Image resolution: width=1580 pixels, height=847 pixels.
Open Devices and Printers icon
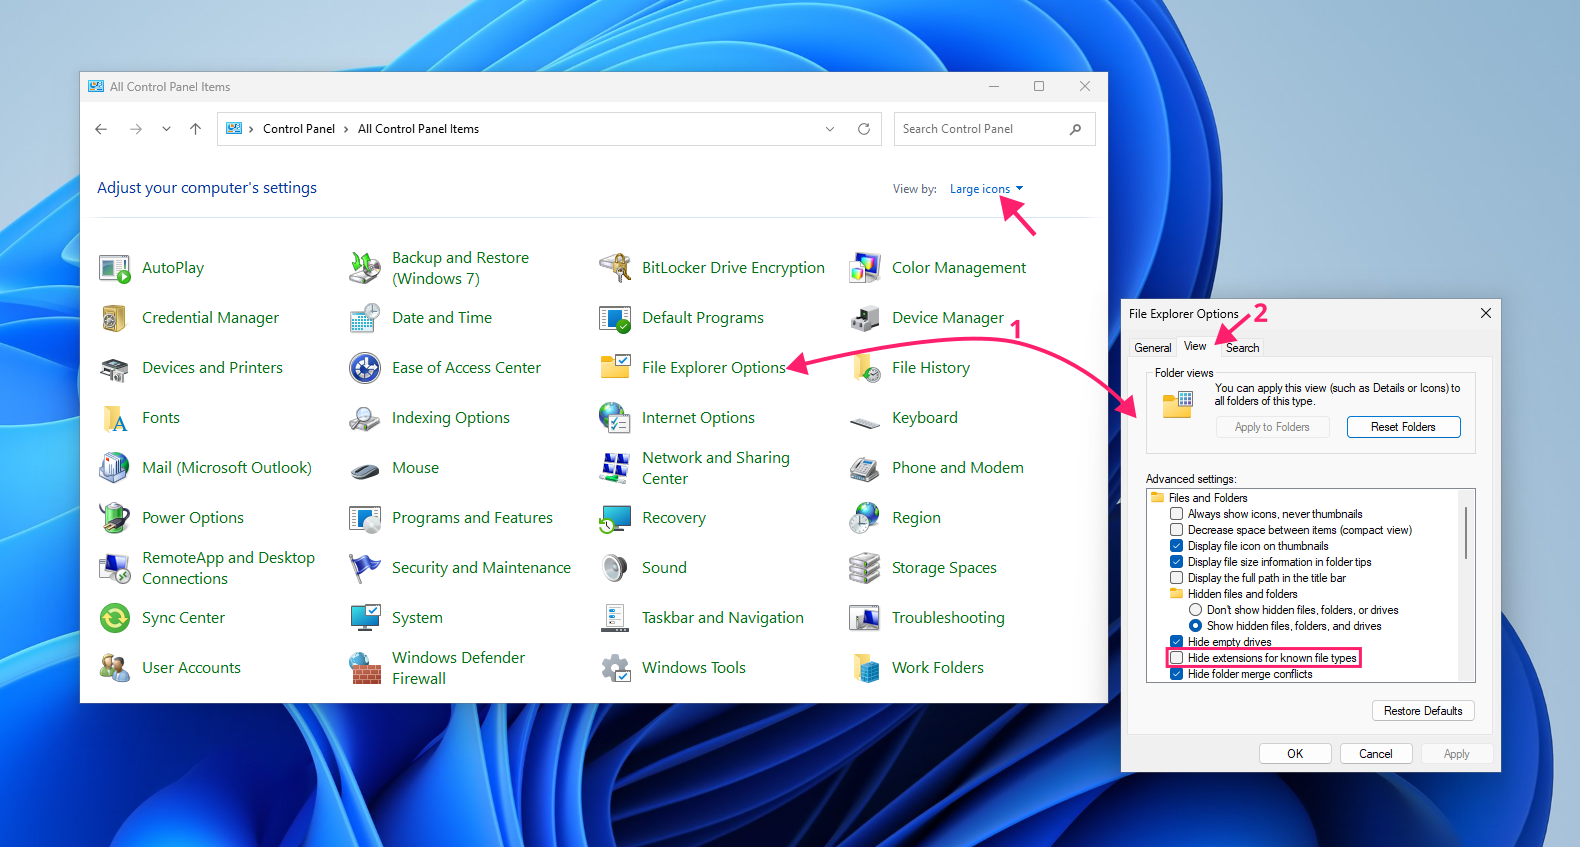coord(115,368)
